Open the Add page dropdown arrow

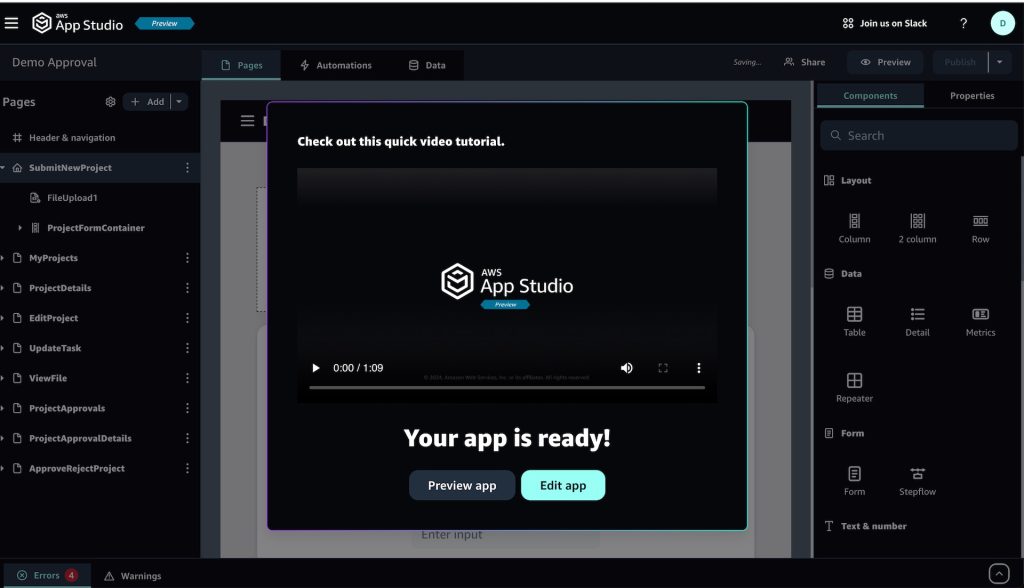click(179, 102)
